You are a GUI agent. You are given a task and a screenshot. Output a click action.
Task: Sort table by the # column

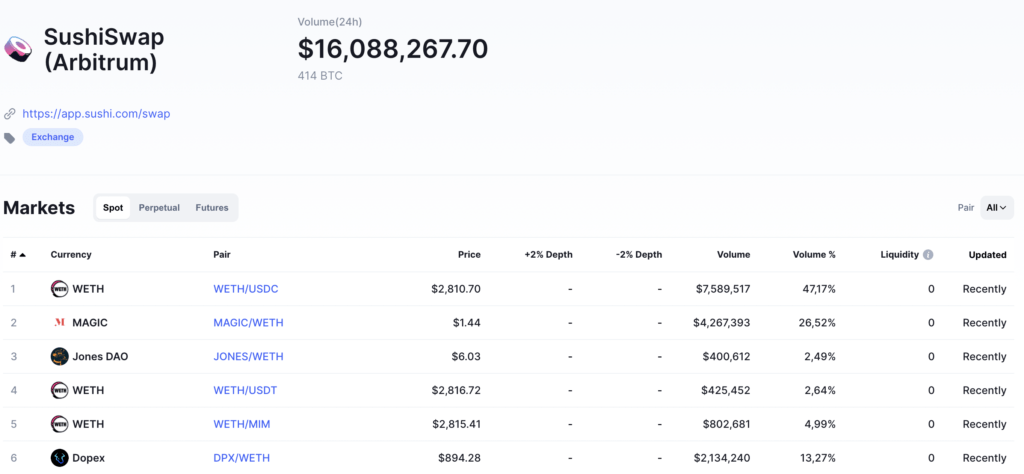click(18, 255)
